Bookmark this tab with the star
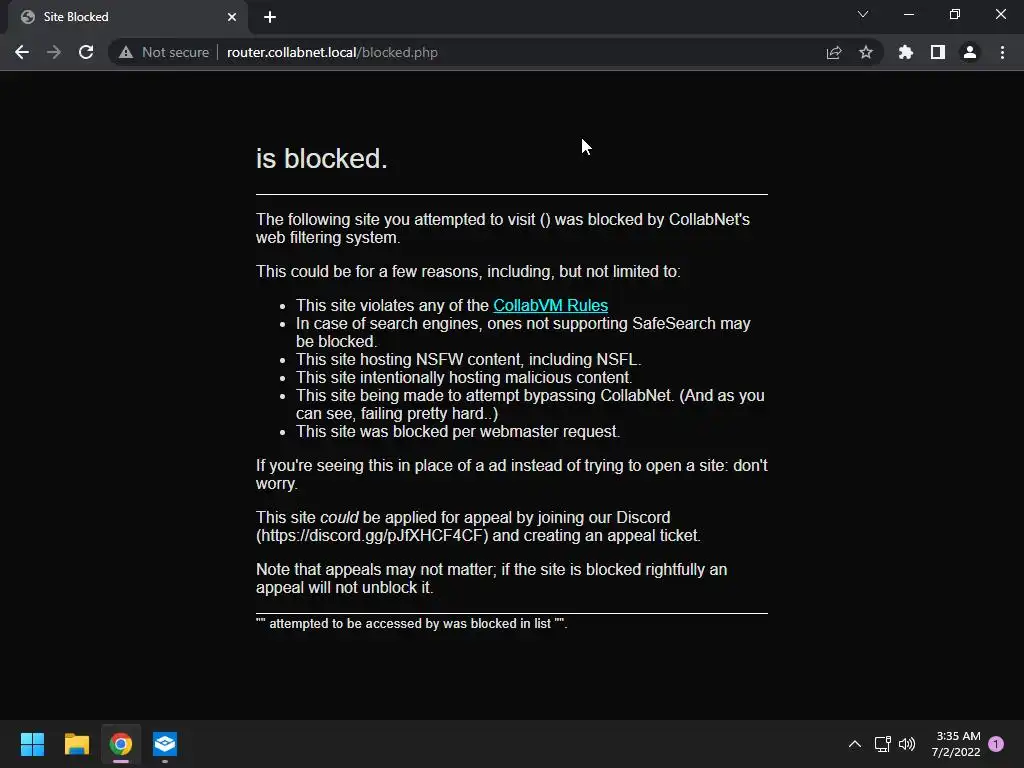Viewport: 1024px width, 768px height. tap(866, 52)
